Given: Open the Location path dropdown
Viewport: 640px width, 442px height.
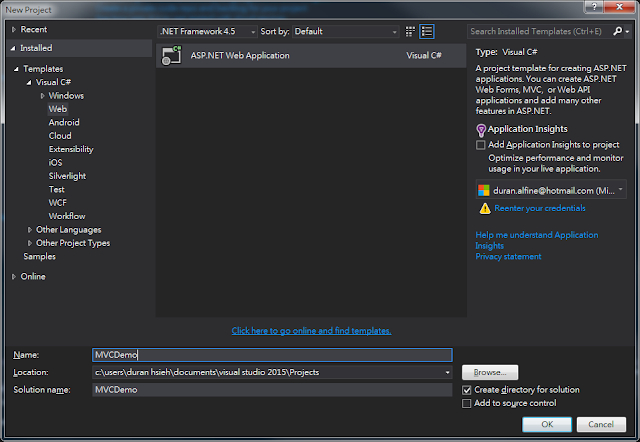Looking at the screenshot, I should pyautogui.click(x=447, y=372).
